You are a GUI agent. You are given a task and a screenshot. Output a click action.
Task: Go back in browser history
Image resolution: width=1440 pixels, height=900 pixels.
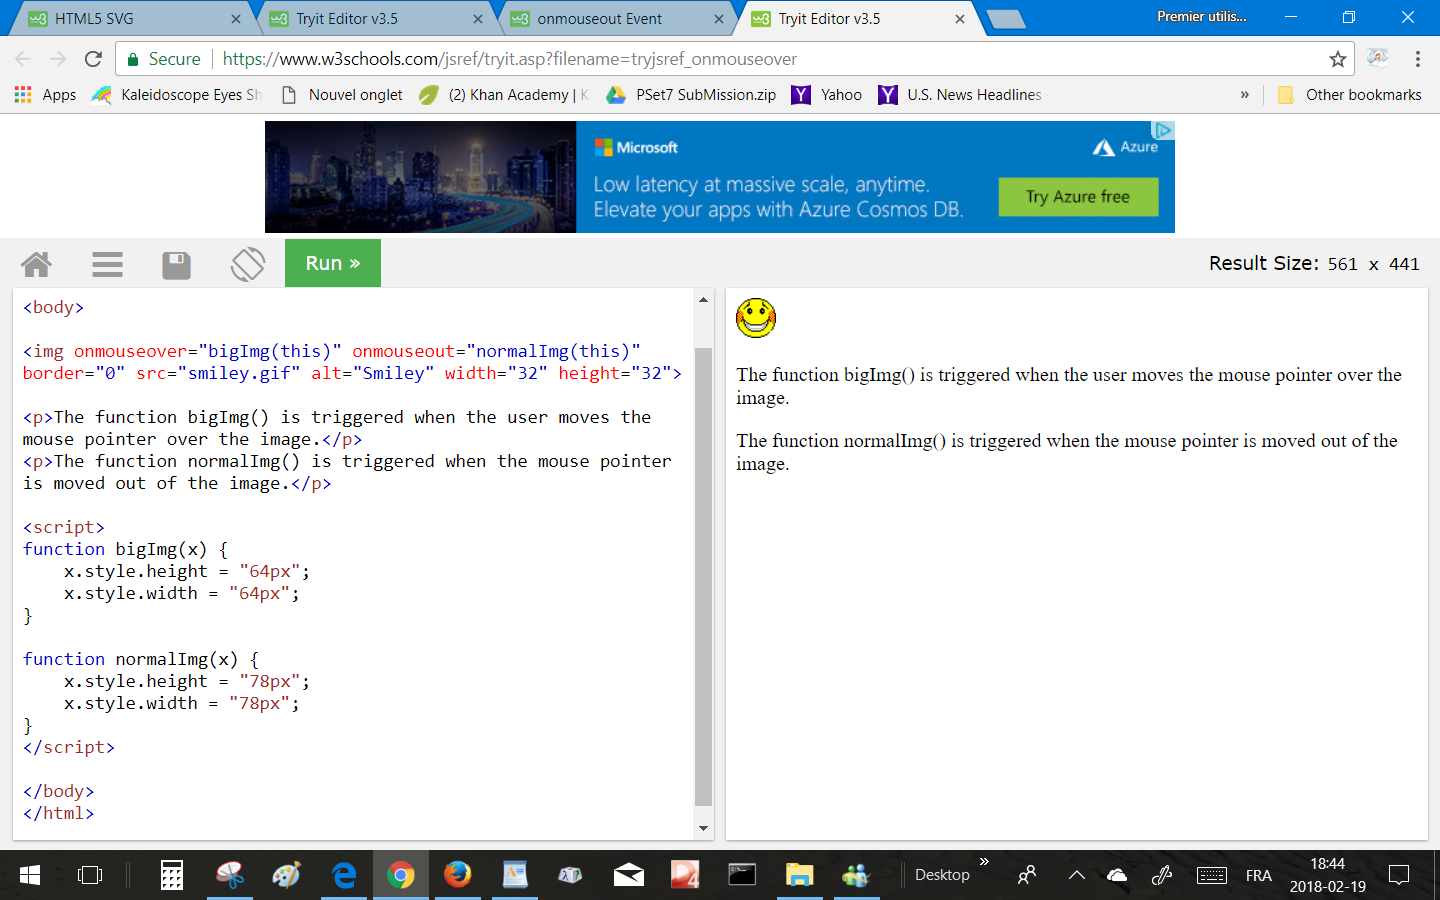click(24, 59)
